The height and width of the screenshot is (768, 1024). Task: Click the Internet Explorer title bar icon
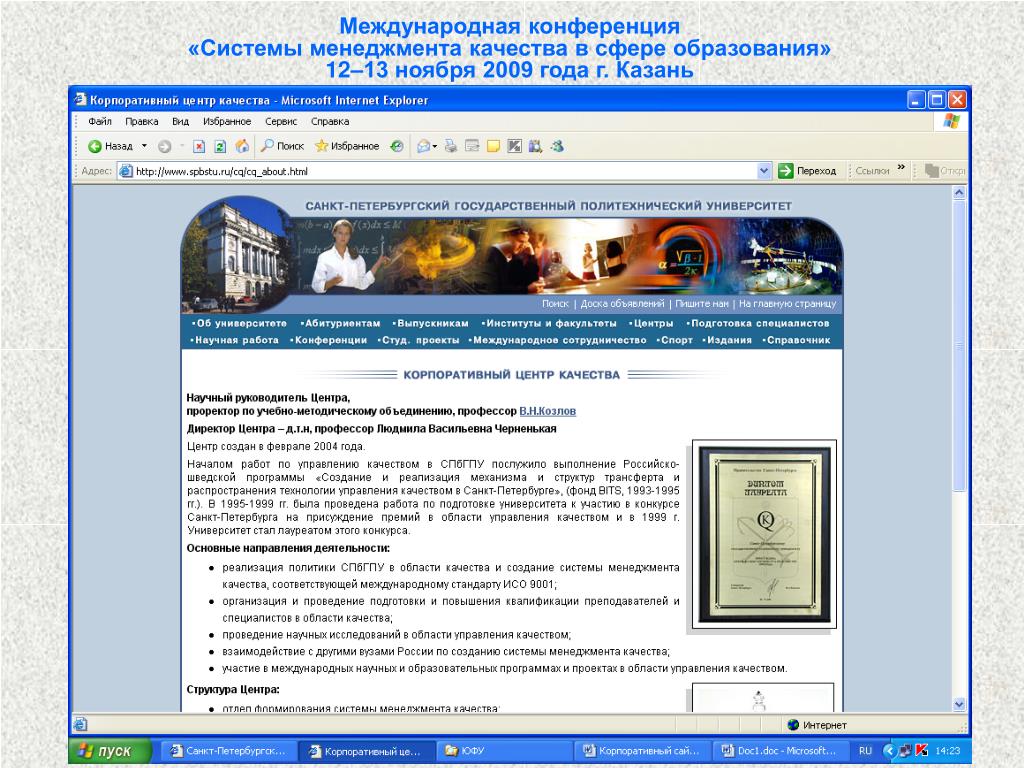[x=80, y=100]
